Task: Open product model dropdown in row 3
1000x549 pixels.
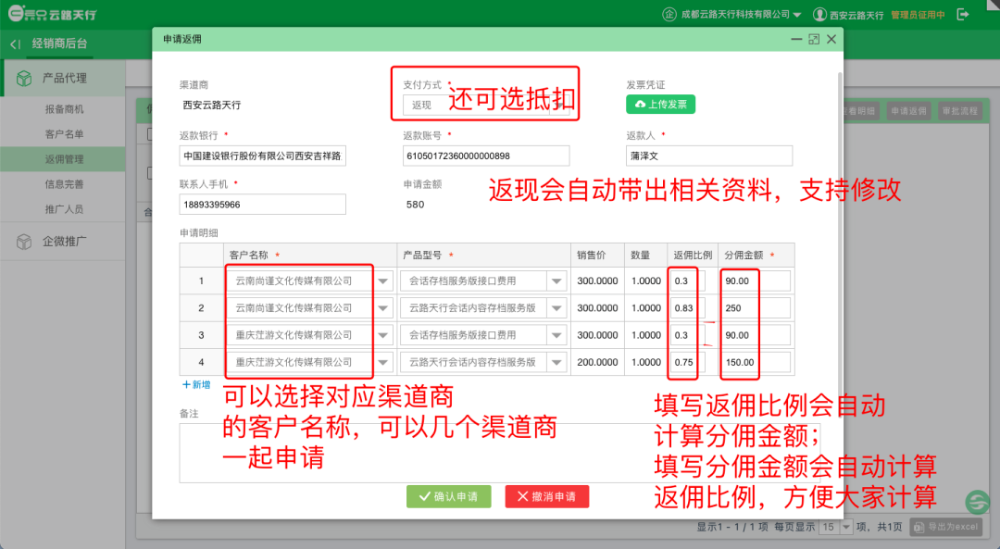Action: [557, 335]
